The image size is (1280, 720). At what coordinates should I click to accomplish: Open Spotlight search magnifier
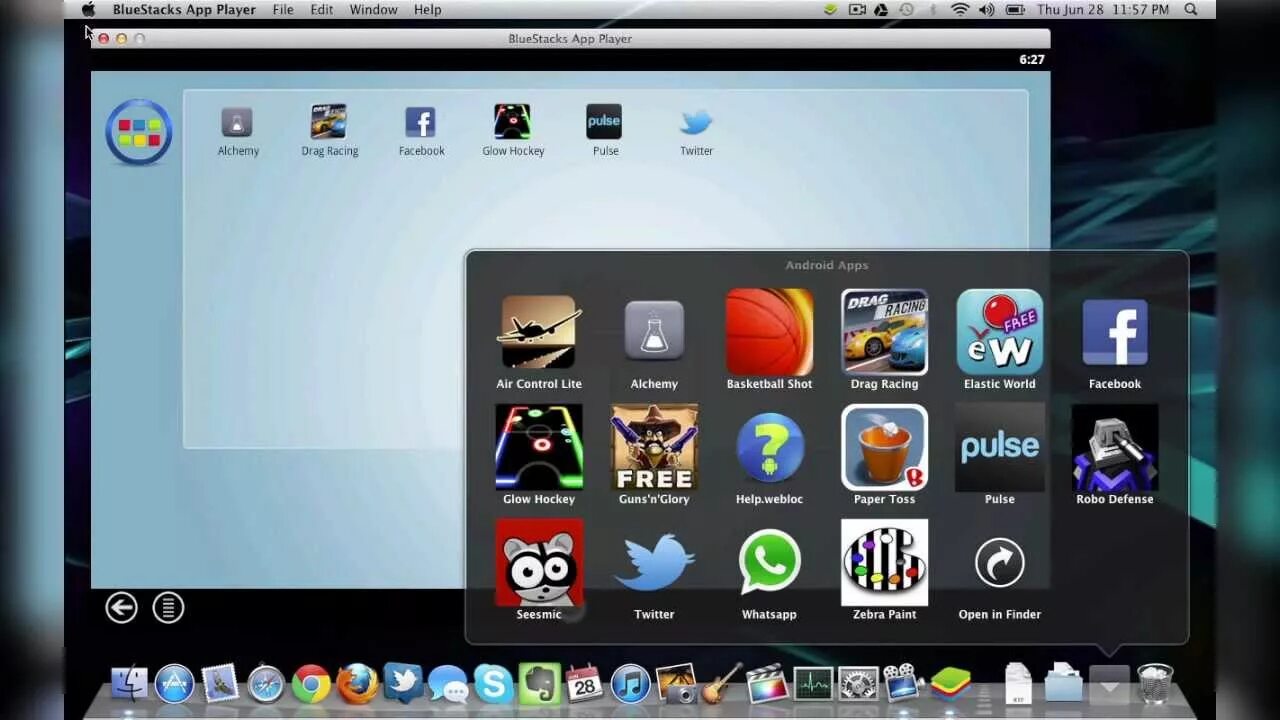[x=1191, y=9]
